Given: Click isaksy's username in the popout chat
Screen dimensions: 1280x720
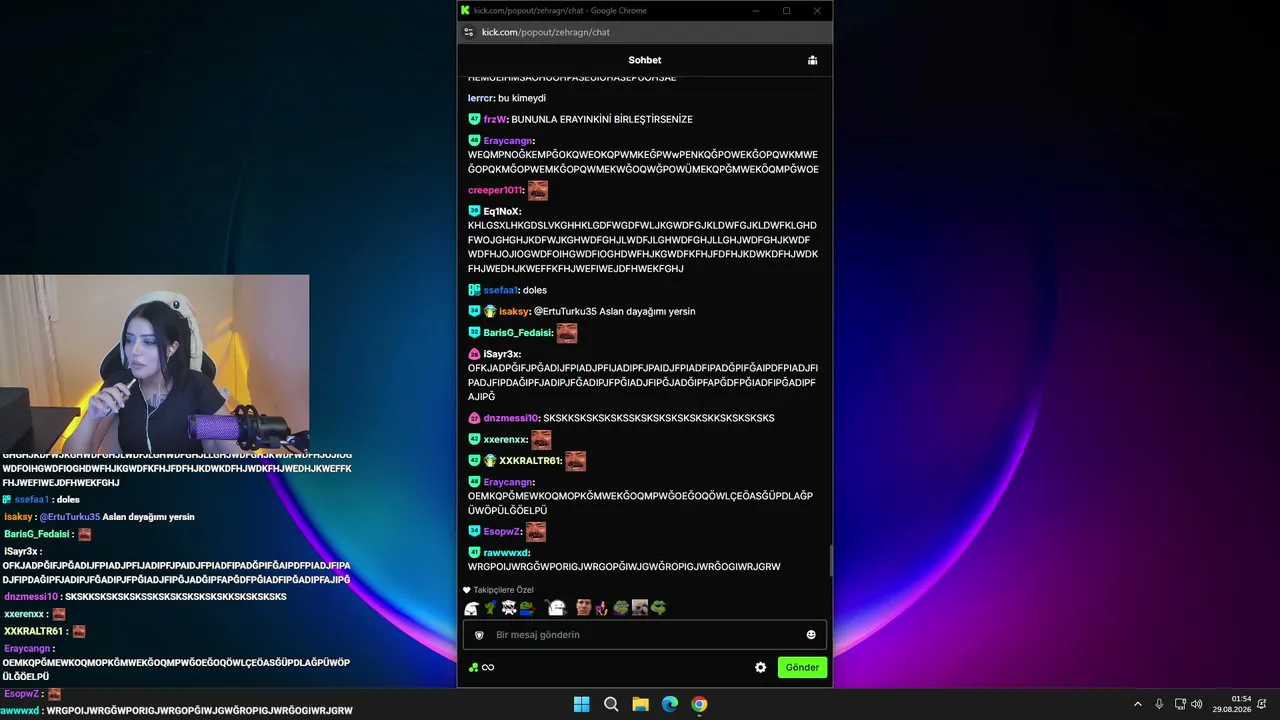Looking at the screenshot, I should (513, 311).
